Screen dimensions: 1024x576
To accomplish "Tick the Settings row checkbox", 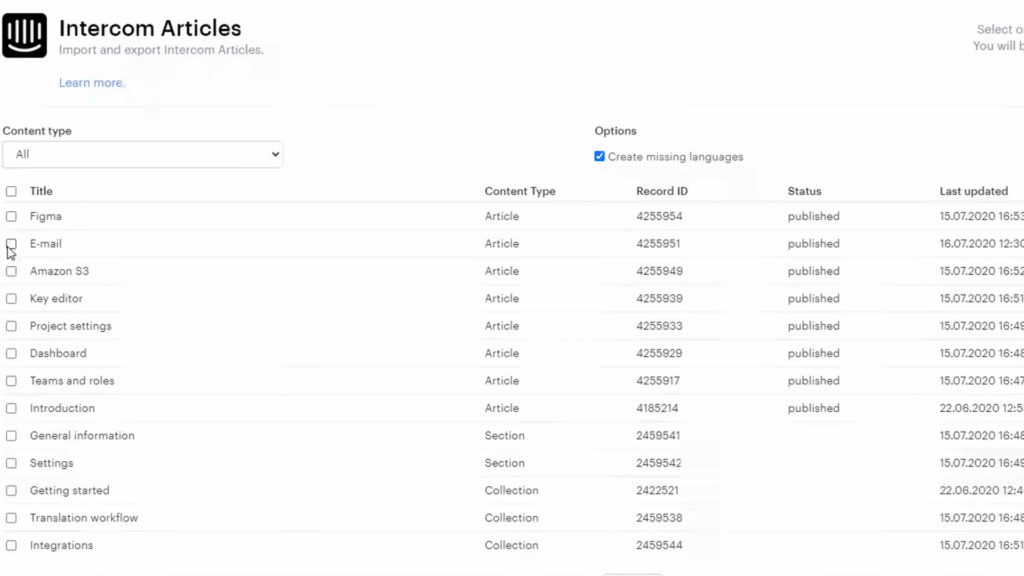I will click(x=11, y=463).
